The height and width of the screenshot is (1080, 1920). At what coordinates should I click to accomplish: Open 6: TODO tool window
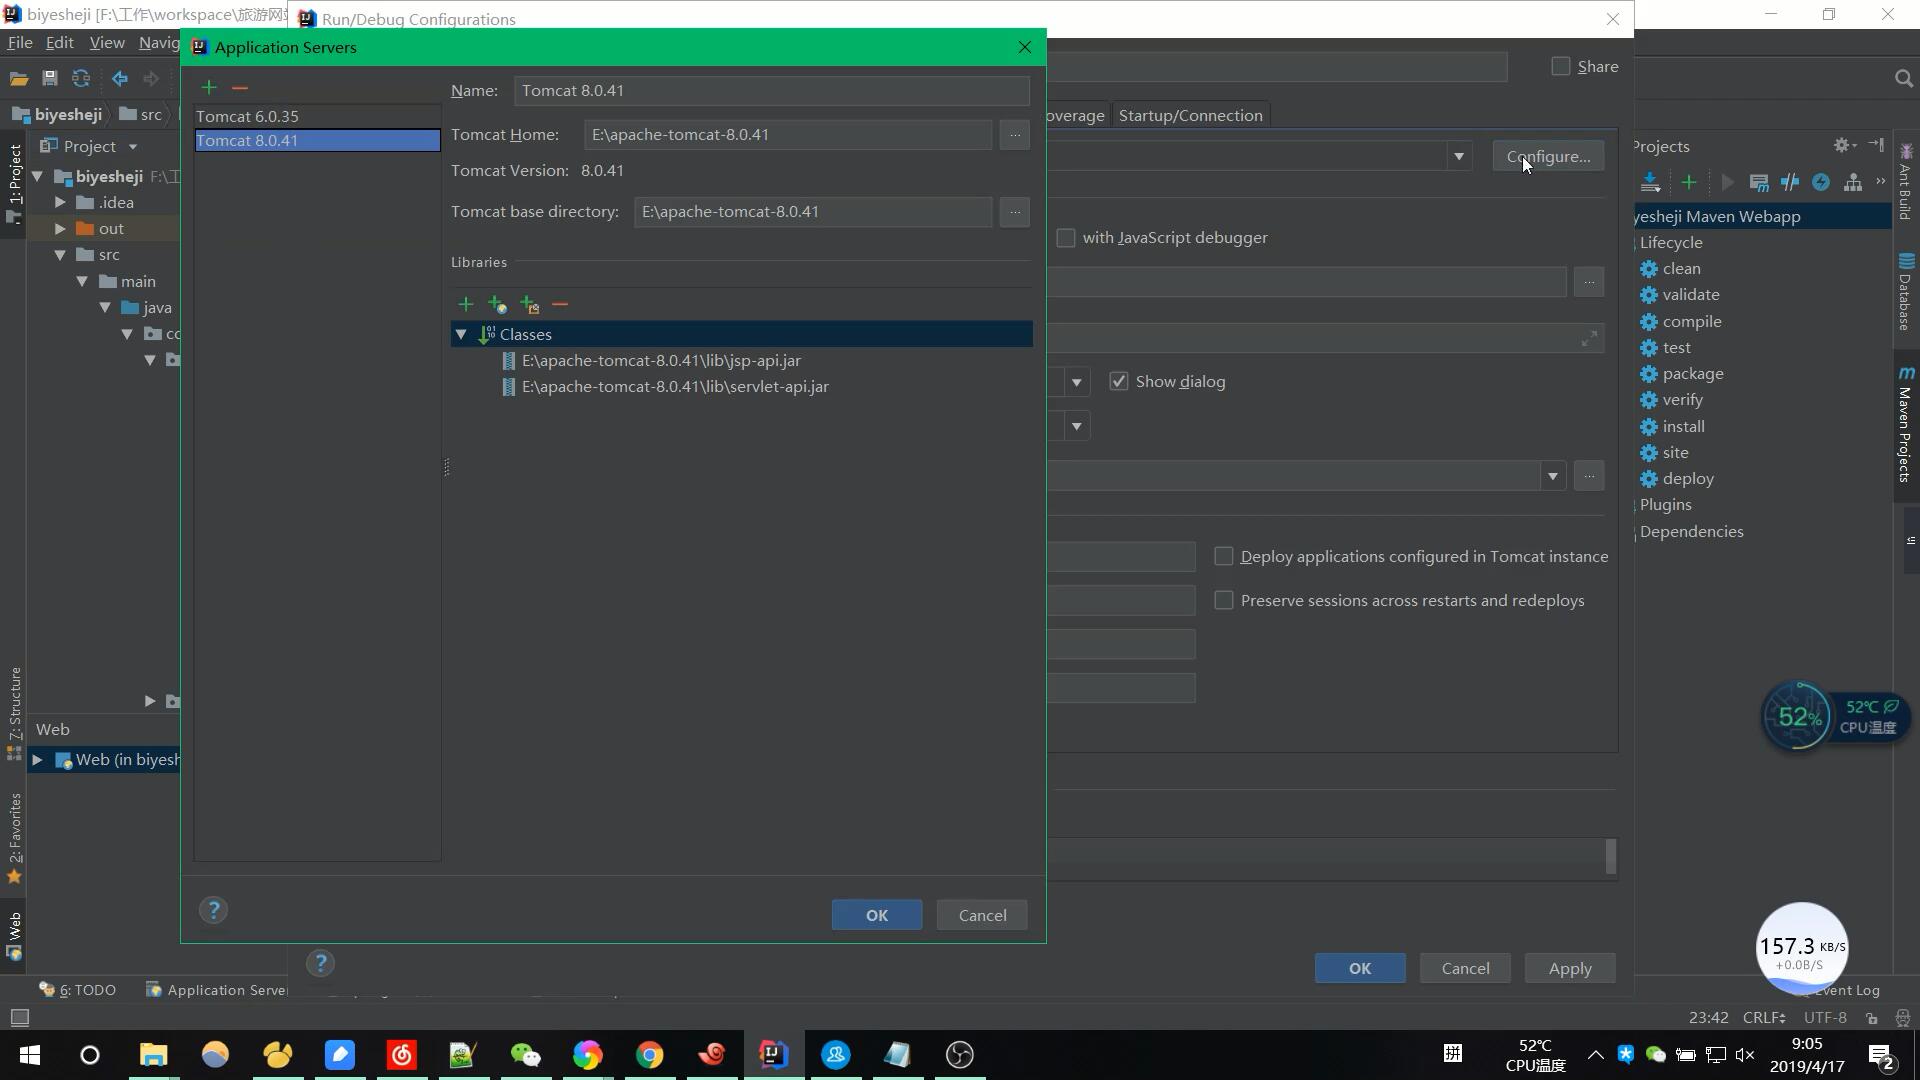pyautogui.click(x=78, y=990)
